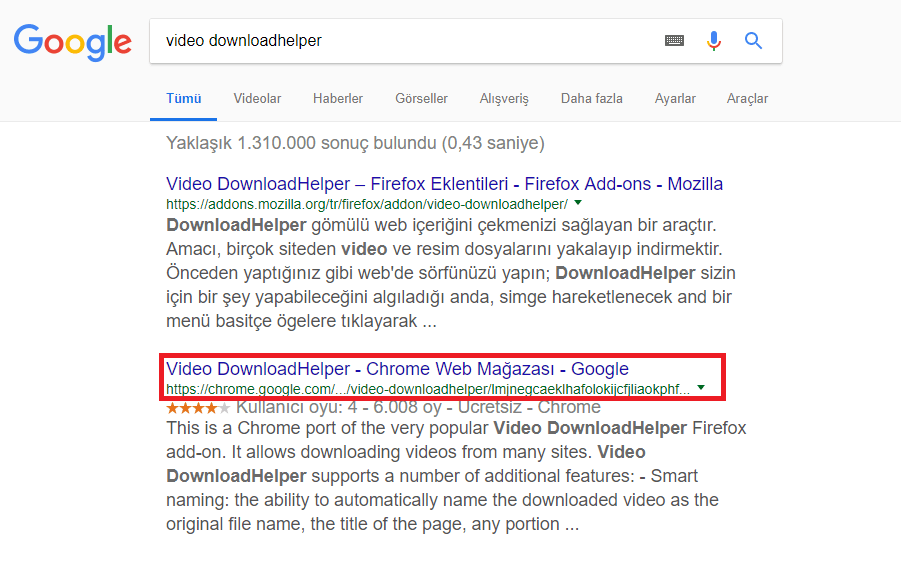Image resolution: width=901 pixels, height=564 pixels.
Task: Click the chrome.google.com green URL
Action: click(428, 389)
